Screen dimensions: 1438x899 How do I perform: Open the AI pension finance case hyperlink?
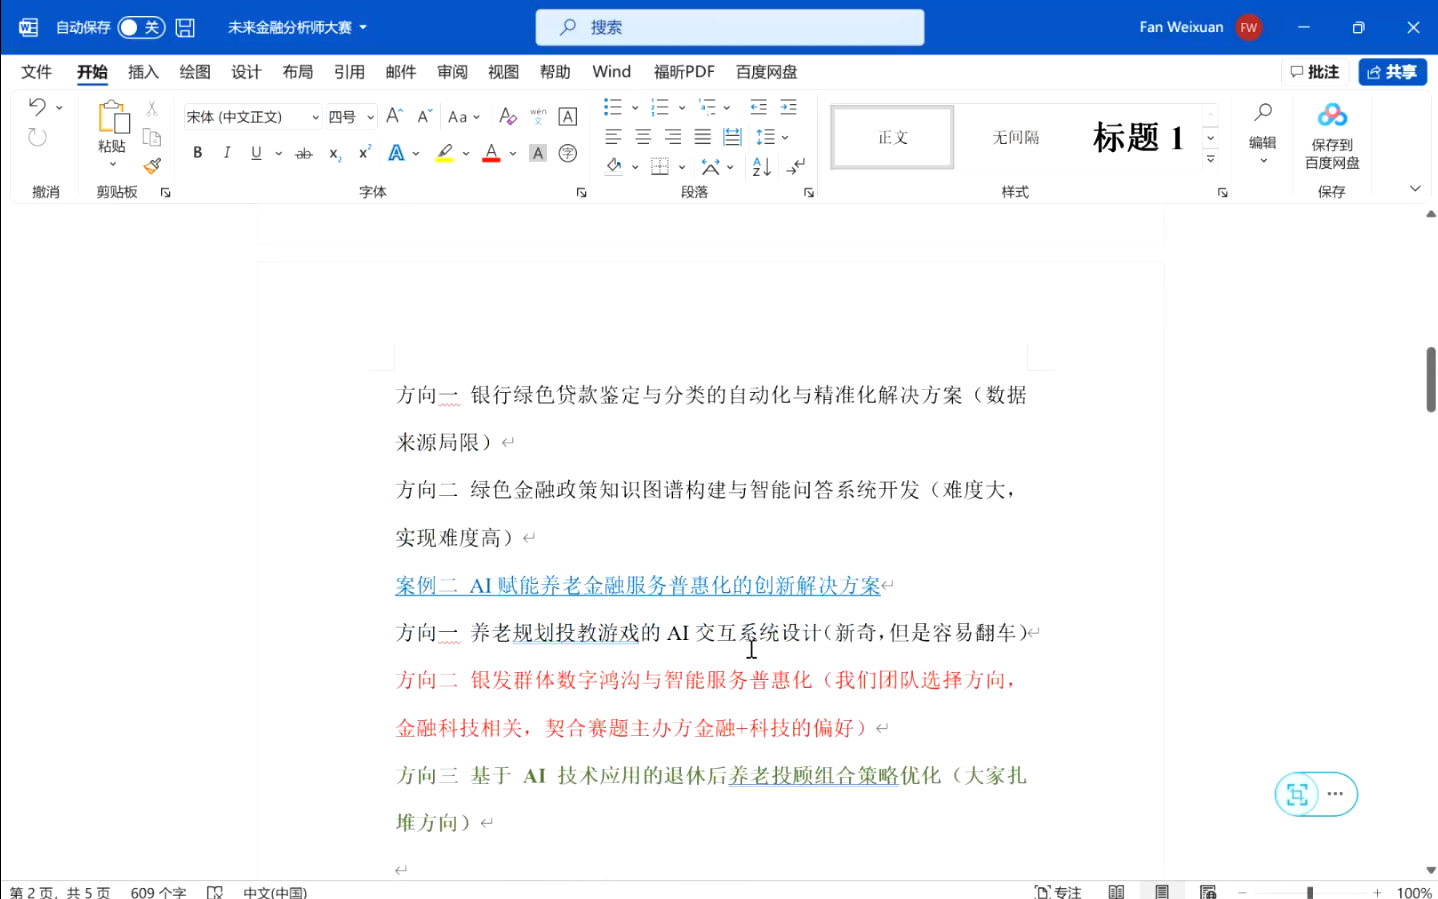(637, 586)
